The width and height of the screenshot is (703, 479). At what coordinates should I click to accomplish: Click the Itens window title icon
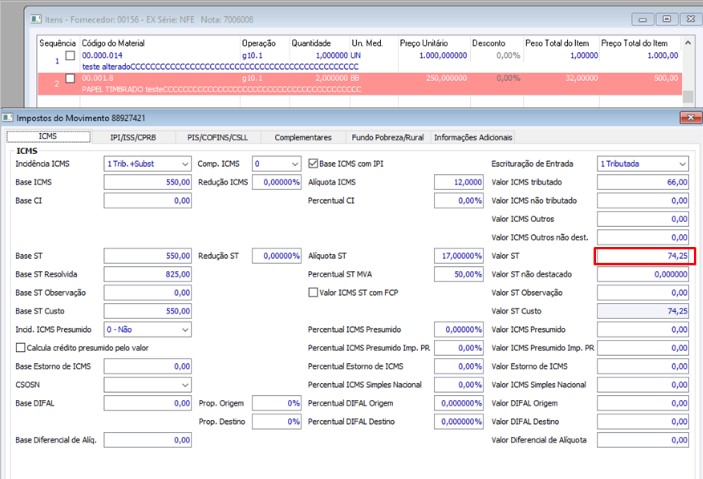pos(36,19)
